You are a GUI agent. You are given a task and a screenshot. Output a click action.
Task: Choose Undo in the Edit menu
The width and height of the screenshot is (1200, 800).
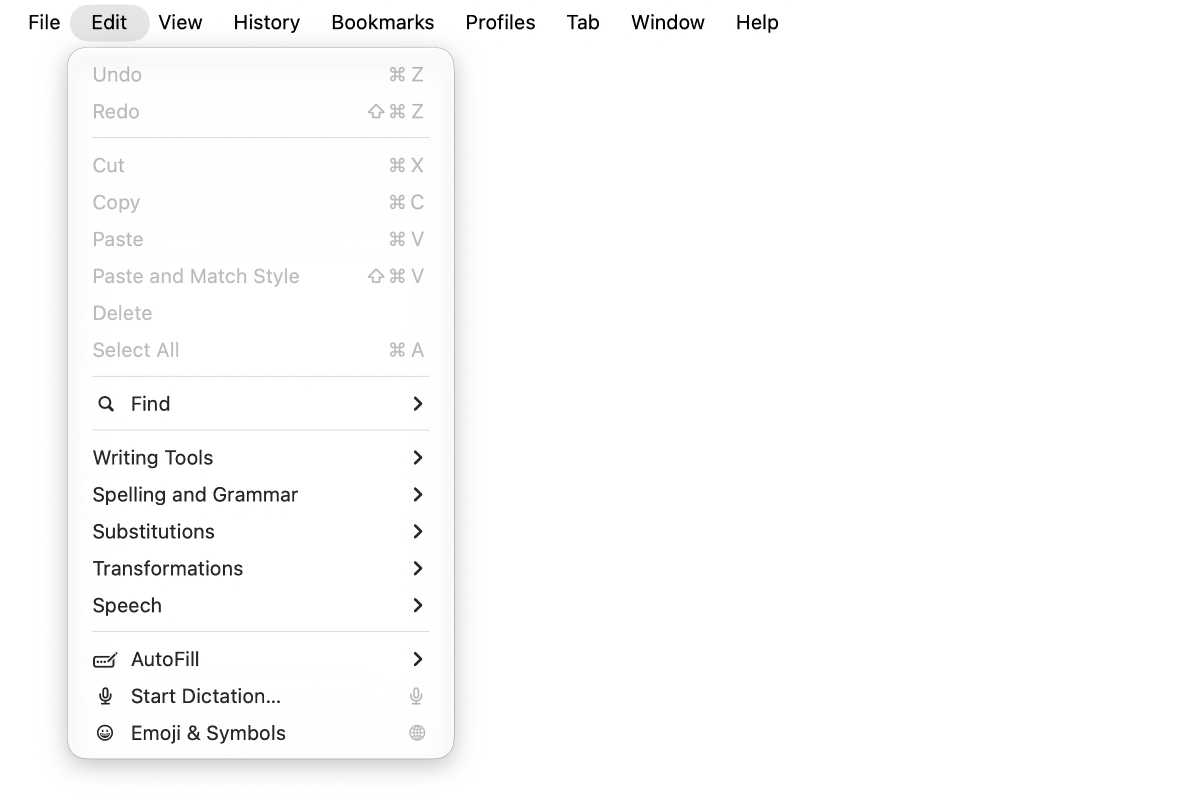(x=261, y=75)
